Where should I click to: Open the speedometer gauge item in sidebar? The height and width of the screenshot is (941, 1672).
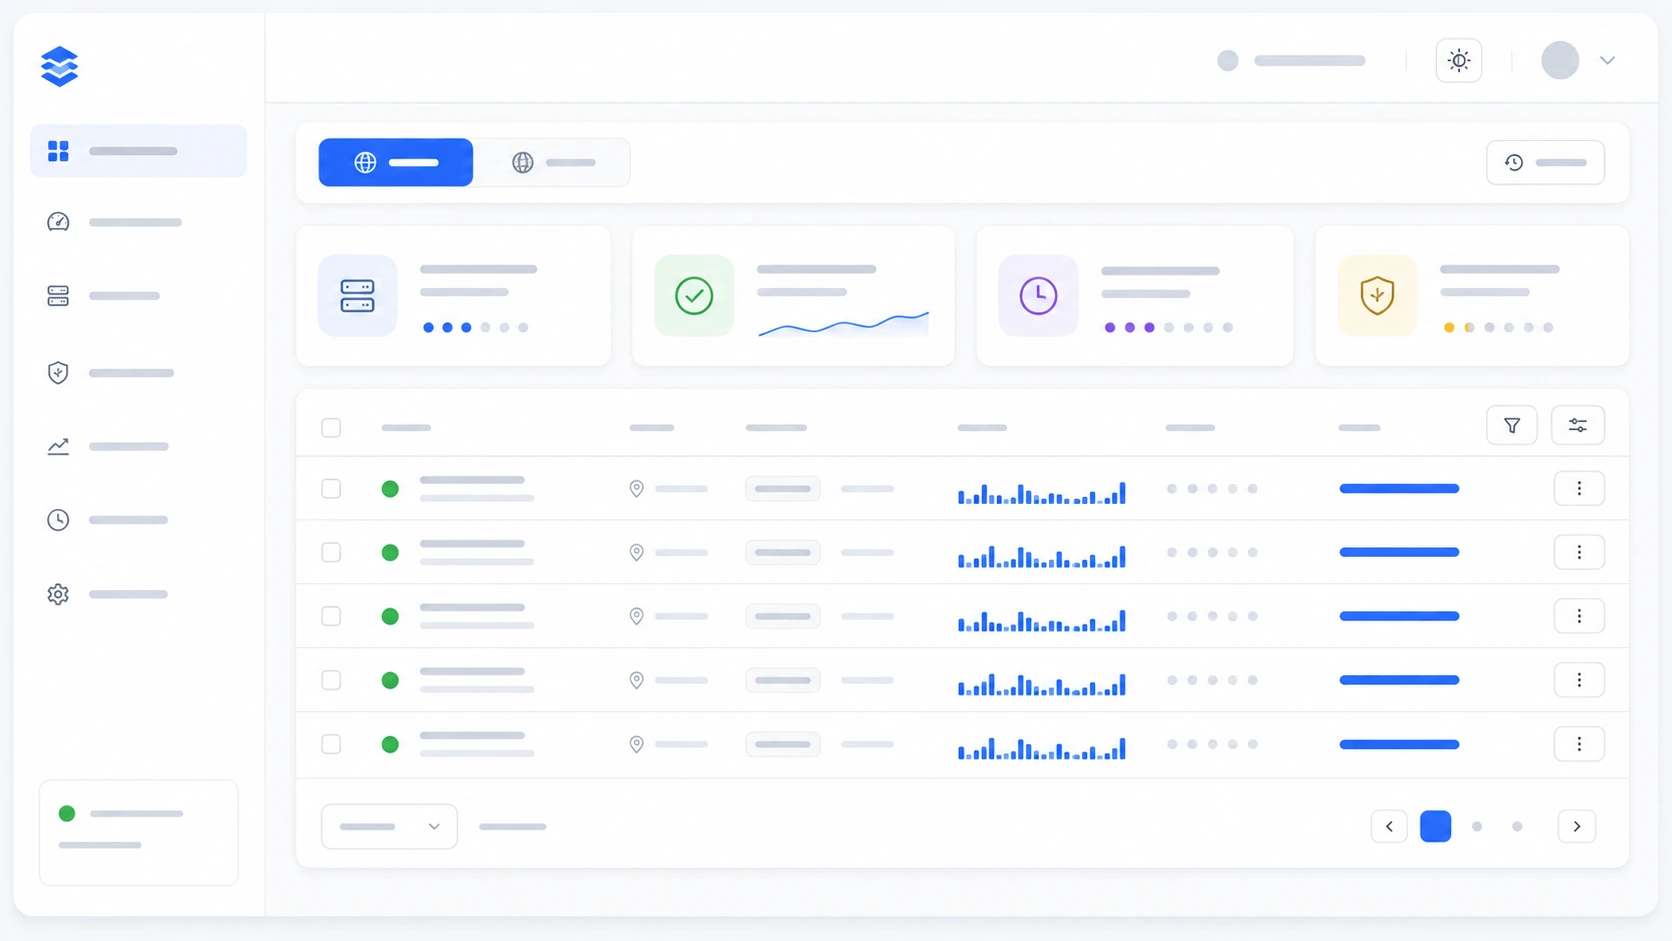coord(138,222)
